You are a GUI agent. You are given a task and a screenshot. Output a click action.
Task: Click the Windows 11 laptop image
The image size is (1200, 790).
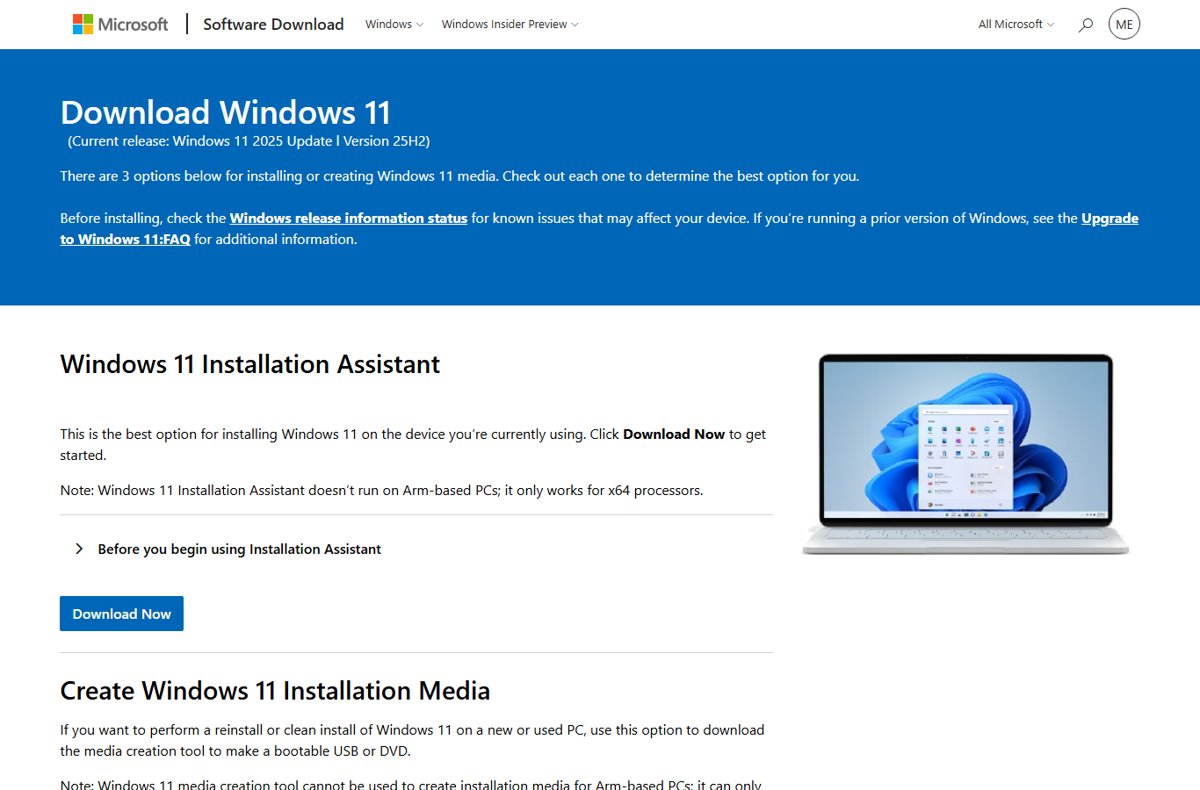(x=965, y=454)
